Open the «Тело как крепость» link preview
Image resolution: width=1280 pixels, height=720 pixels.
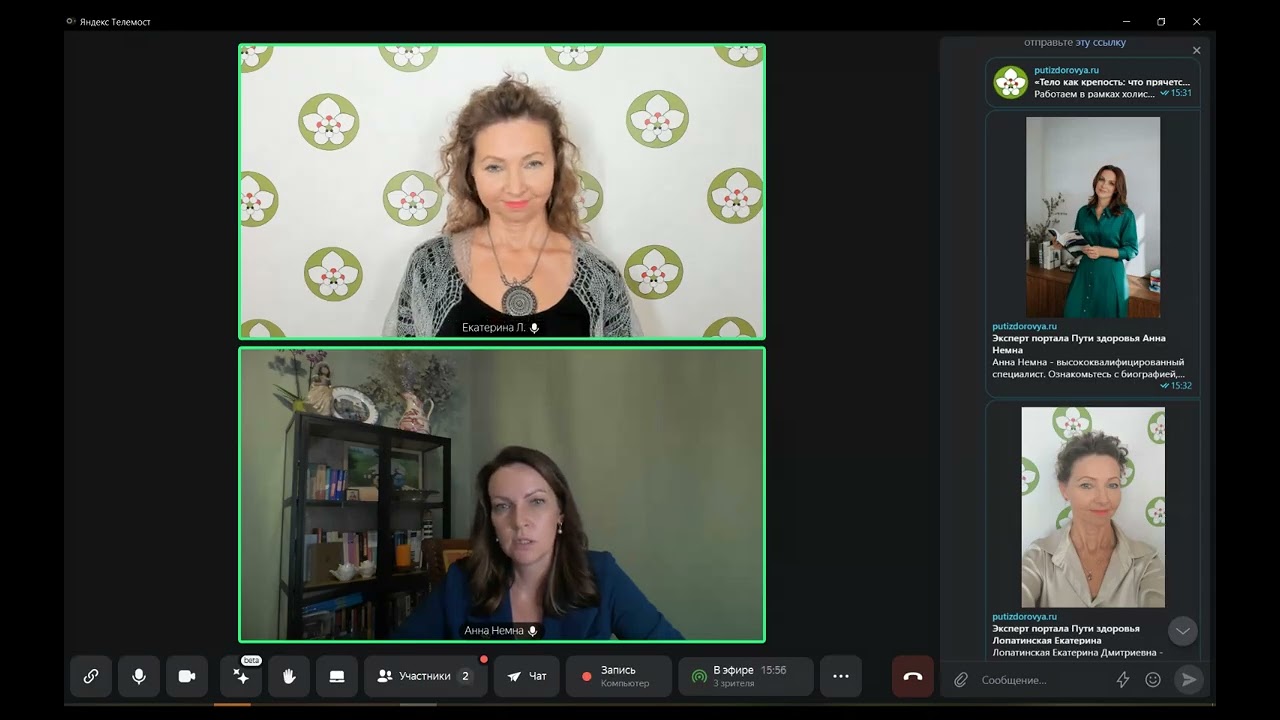pyautogui.click(x=1112, y=82)
